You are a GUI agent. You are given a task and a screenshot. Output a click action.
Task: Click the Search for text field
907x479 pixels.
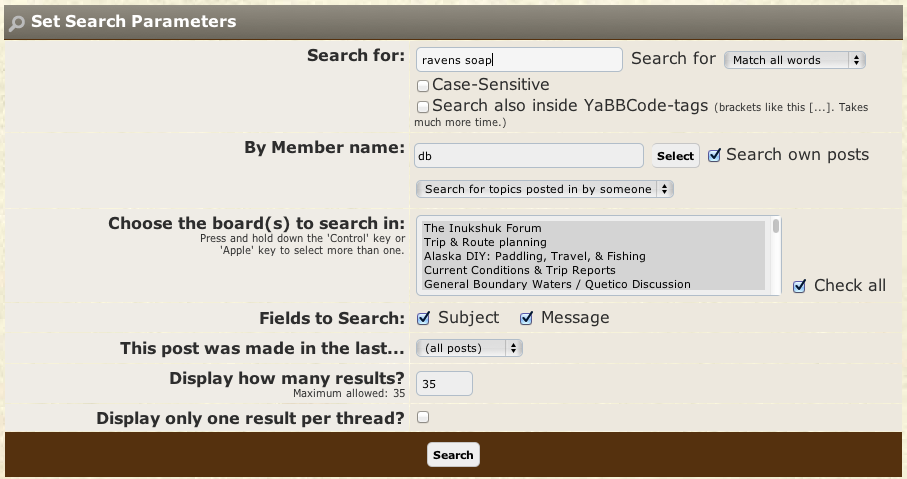pyautogui.click(x=518, y=60)
